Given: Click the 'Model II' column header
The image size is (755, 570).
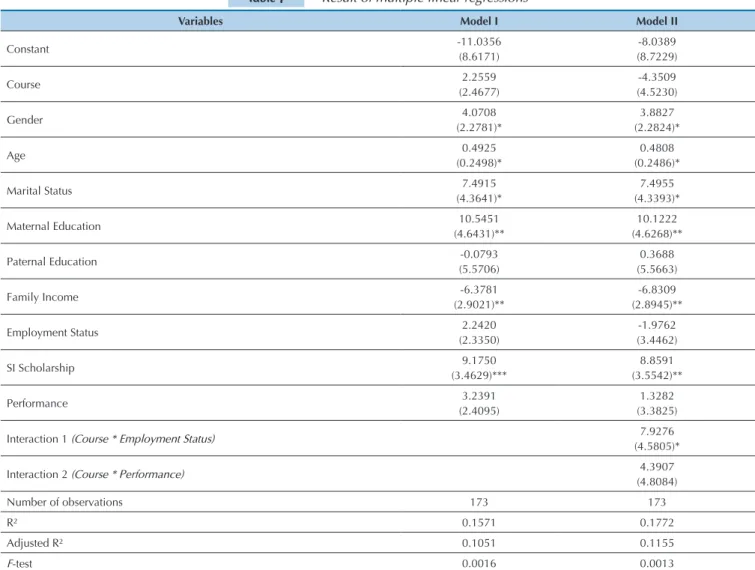Looking at the screenshot, I should click(657, 21).
